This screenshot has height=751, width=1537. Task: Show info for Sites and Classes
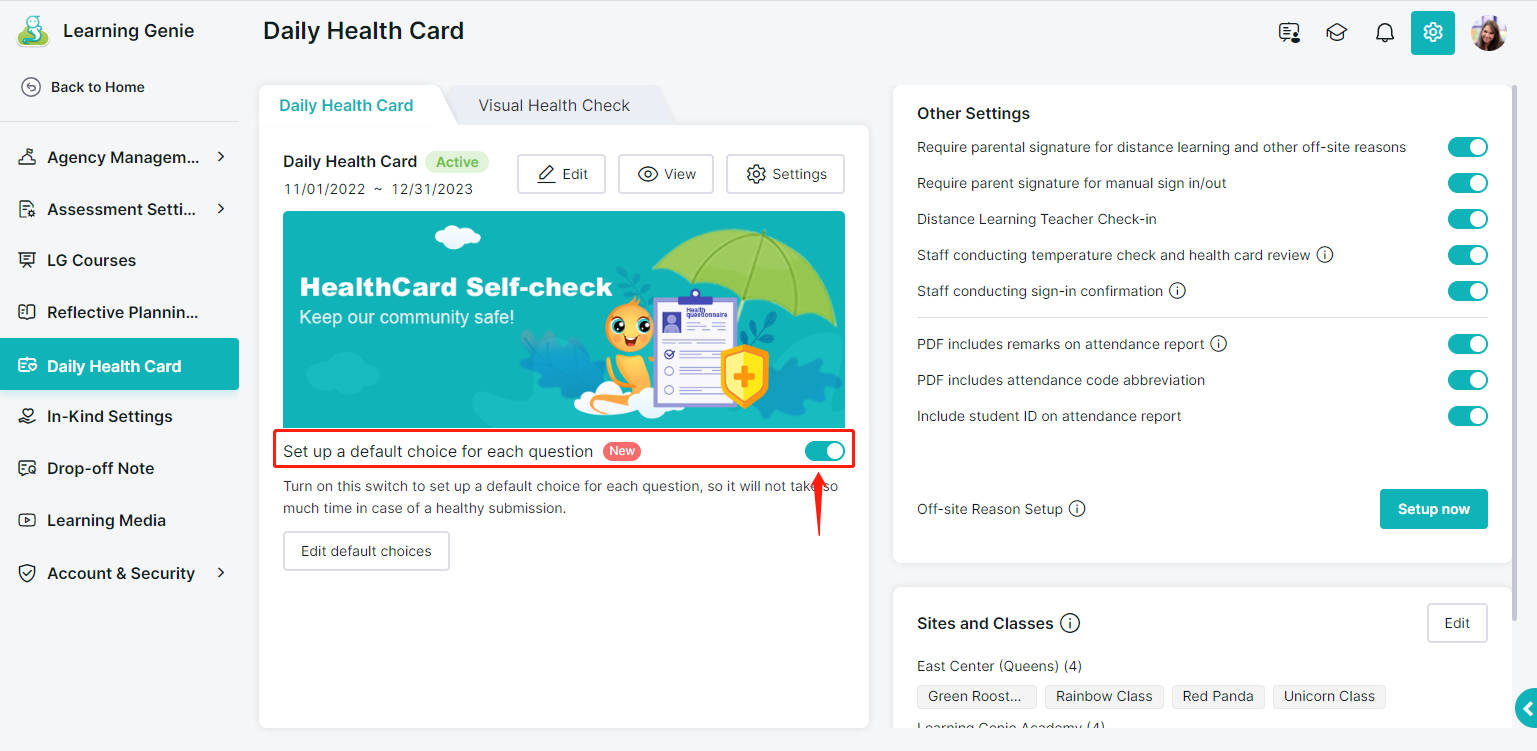[x=1070, y=623]
